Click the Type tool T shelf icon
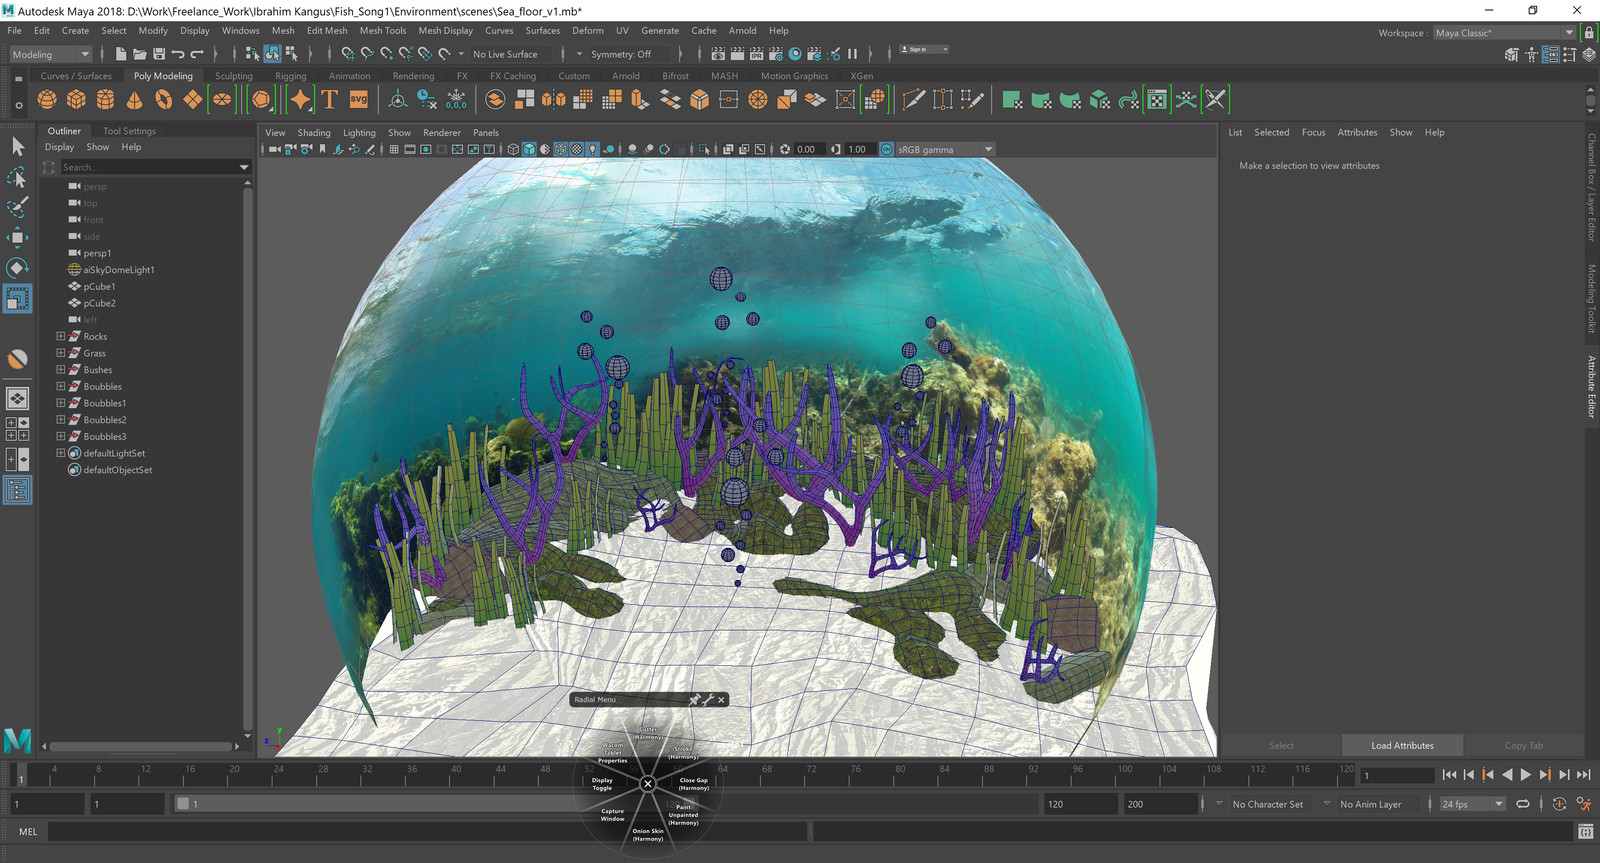This screenshot has height=863, width=1600. (329, 99)
